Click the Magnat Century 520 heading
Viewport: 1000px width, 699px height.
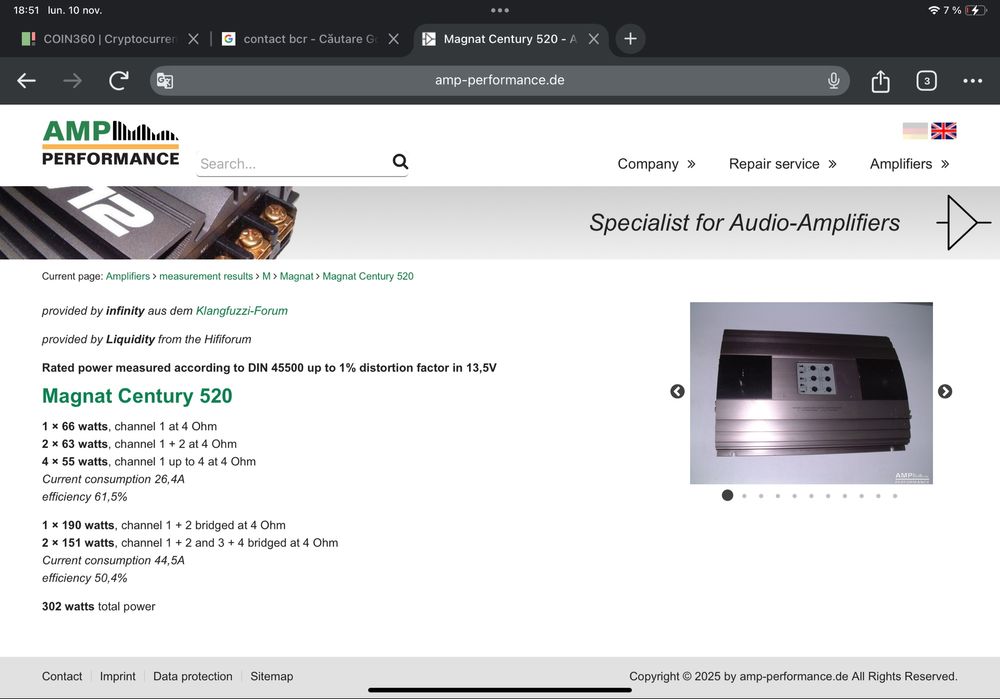pos(137,396)
